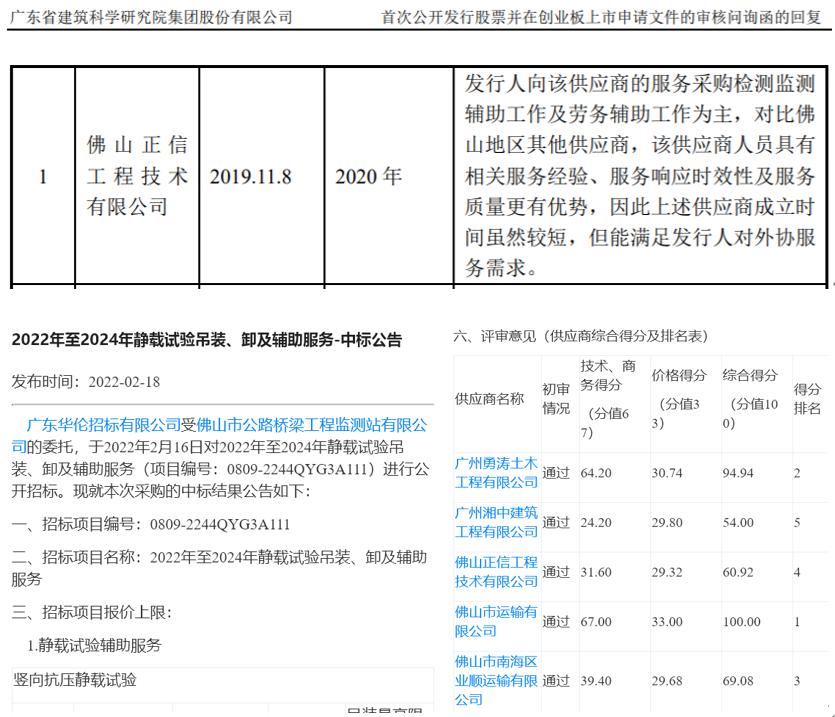The width and height of the screenshot is (835, 717).
Task: Click the 供应商名称 column header
Action: (489, 398)
